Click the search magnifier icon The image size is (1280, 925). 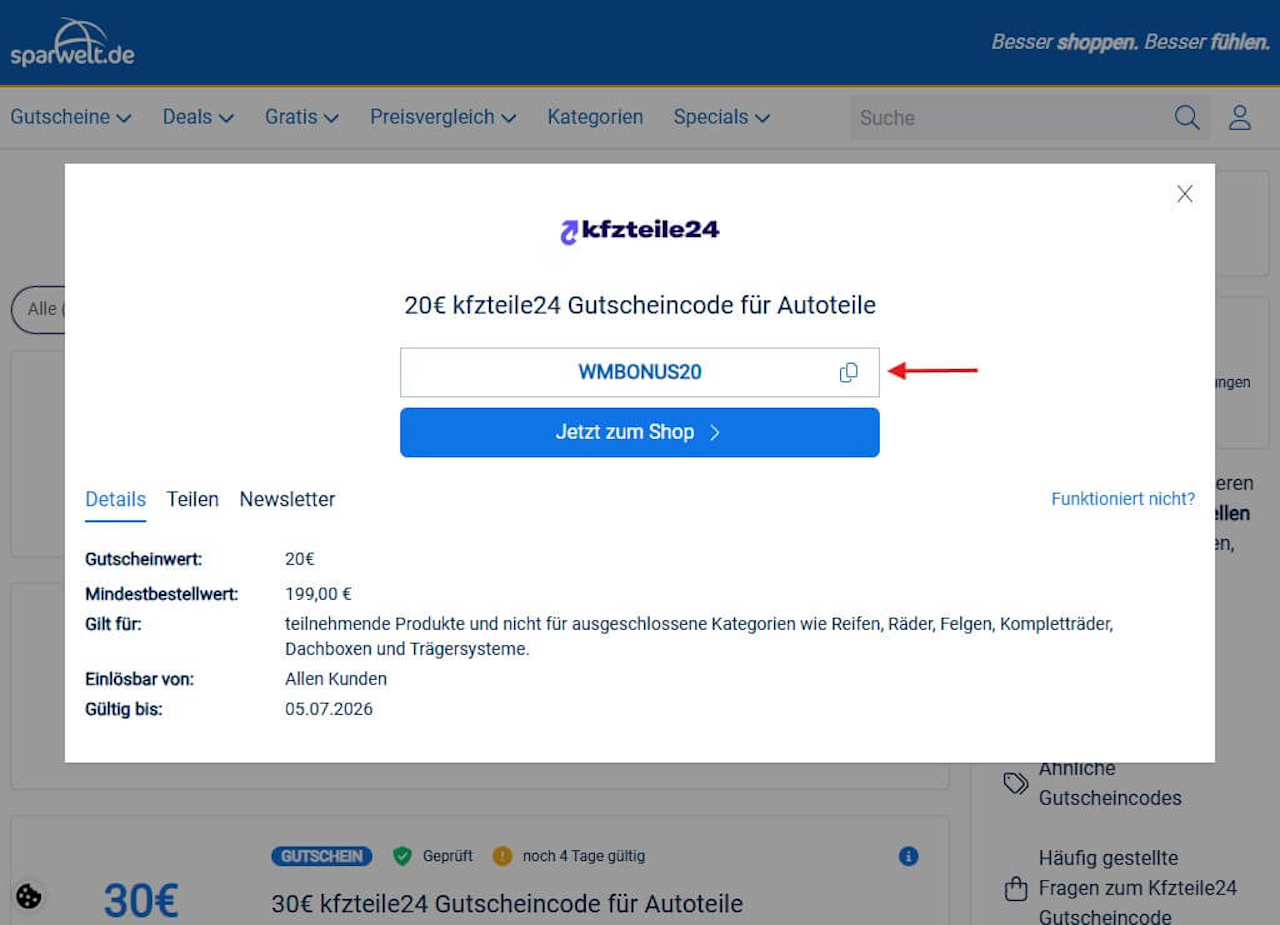click(x=1187, y=117)
